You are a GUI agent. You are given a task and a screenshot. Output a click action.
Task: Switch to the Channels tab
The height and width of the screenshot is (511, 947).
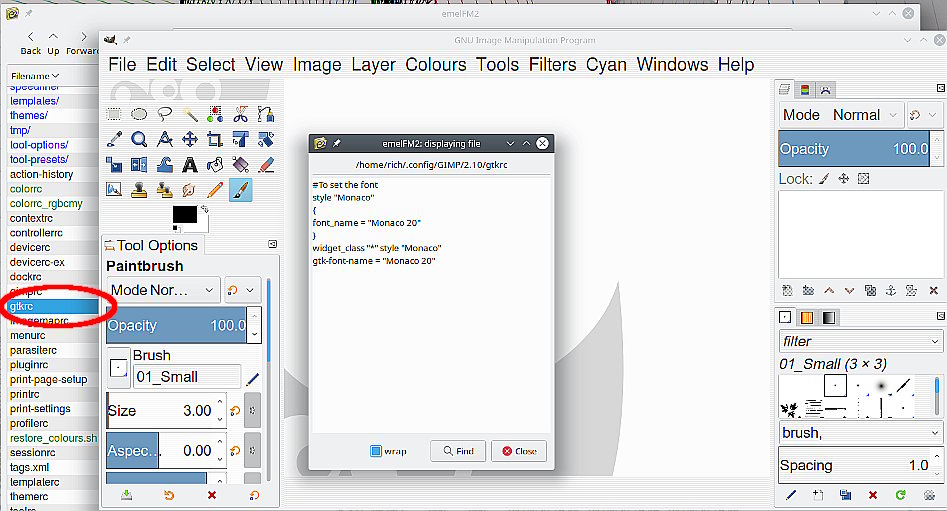[x=804, y=90]
